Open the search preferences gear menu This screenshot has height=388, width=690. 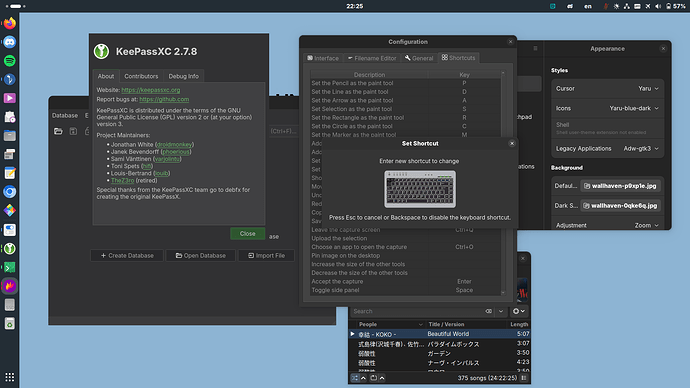(518, 311)
